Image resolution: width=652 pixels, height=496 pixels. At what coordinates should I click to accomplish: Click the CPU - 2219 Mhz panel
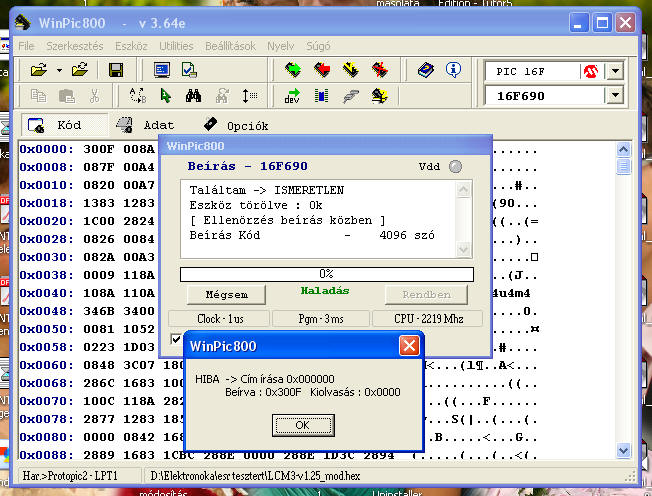(428, 319)
